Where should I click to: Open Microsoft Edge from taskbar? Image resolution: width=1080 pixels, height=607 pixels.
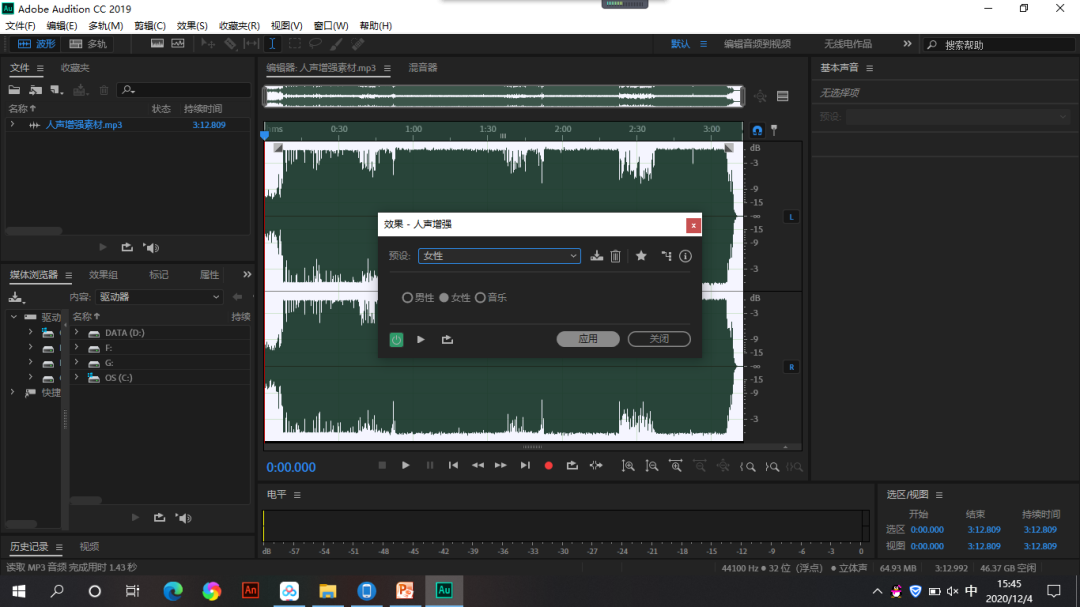(x=173, y=590)
